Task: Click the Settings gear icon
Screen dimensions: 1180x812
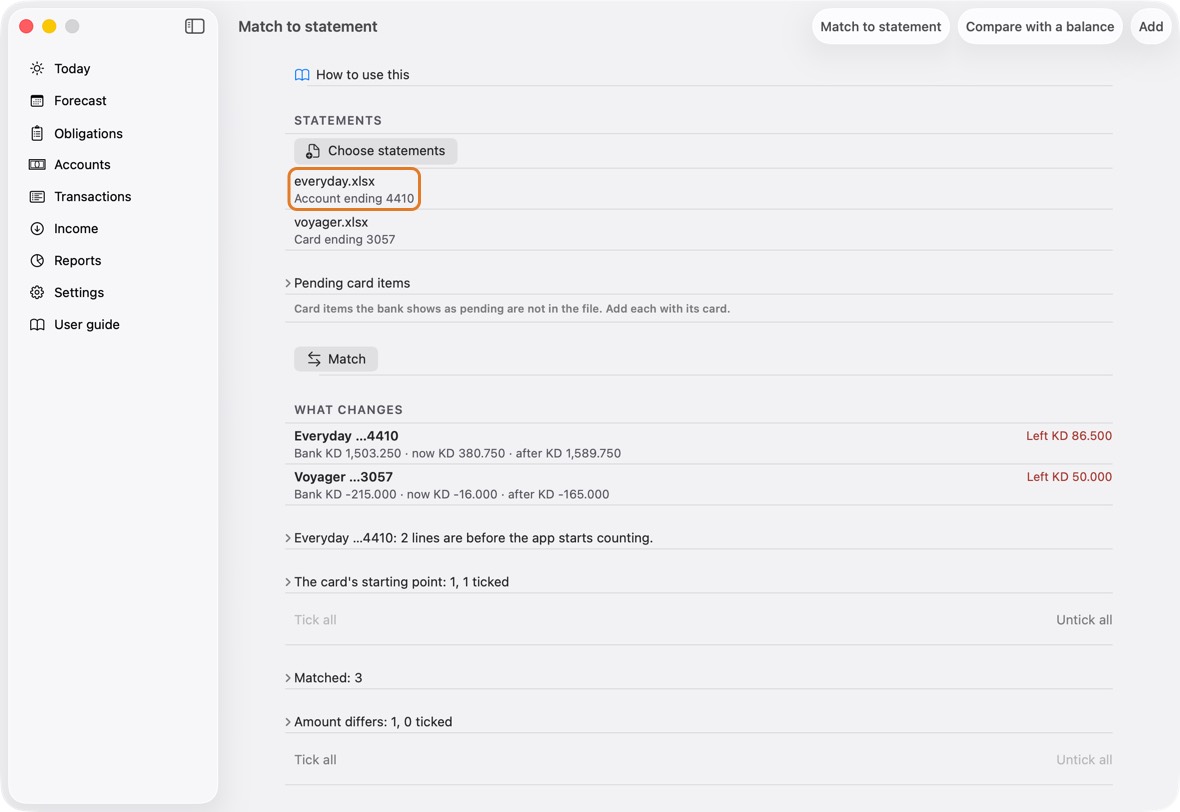Action: (x=37, y=293)
